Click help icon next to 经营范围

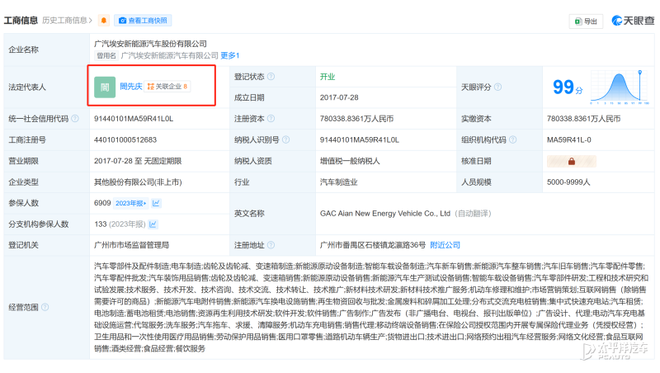45,307
